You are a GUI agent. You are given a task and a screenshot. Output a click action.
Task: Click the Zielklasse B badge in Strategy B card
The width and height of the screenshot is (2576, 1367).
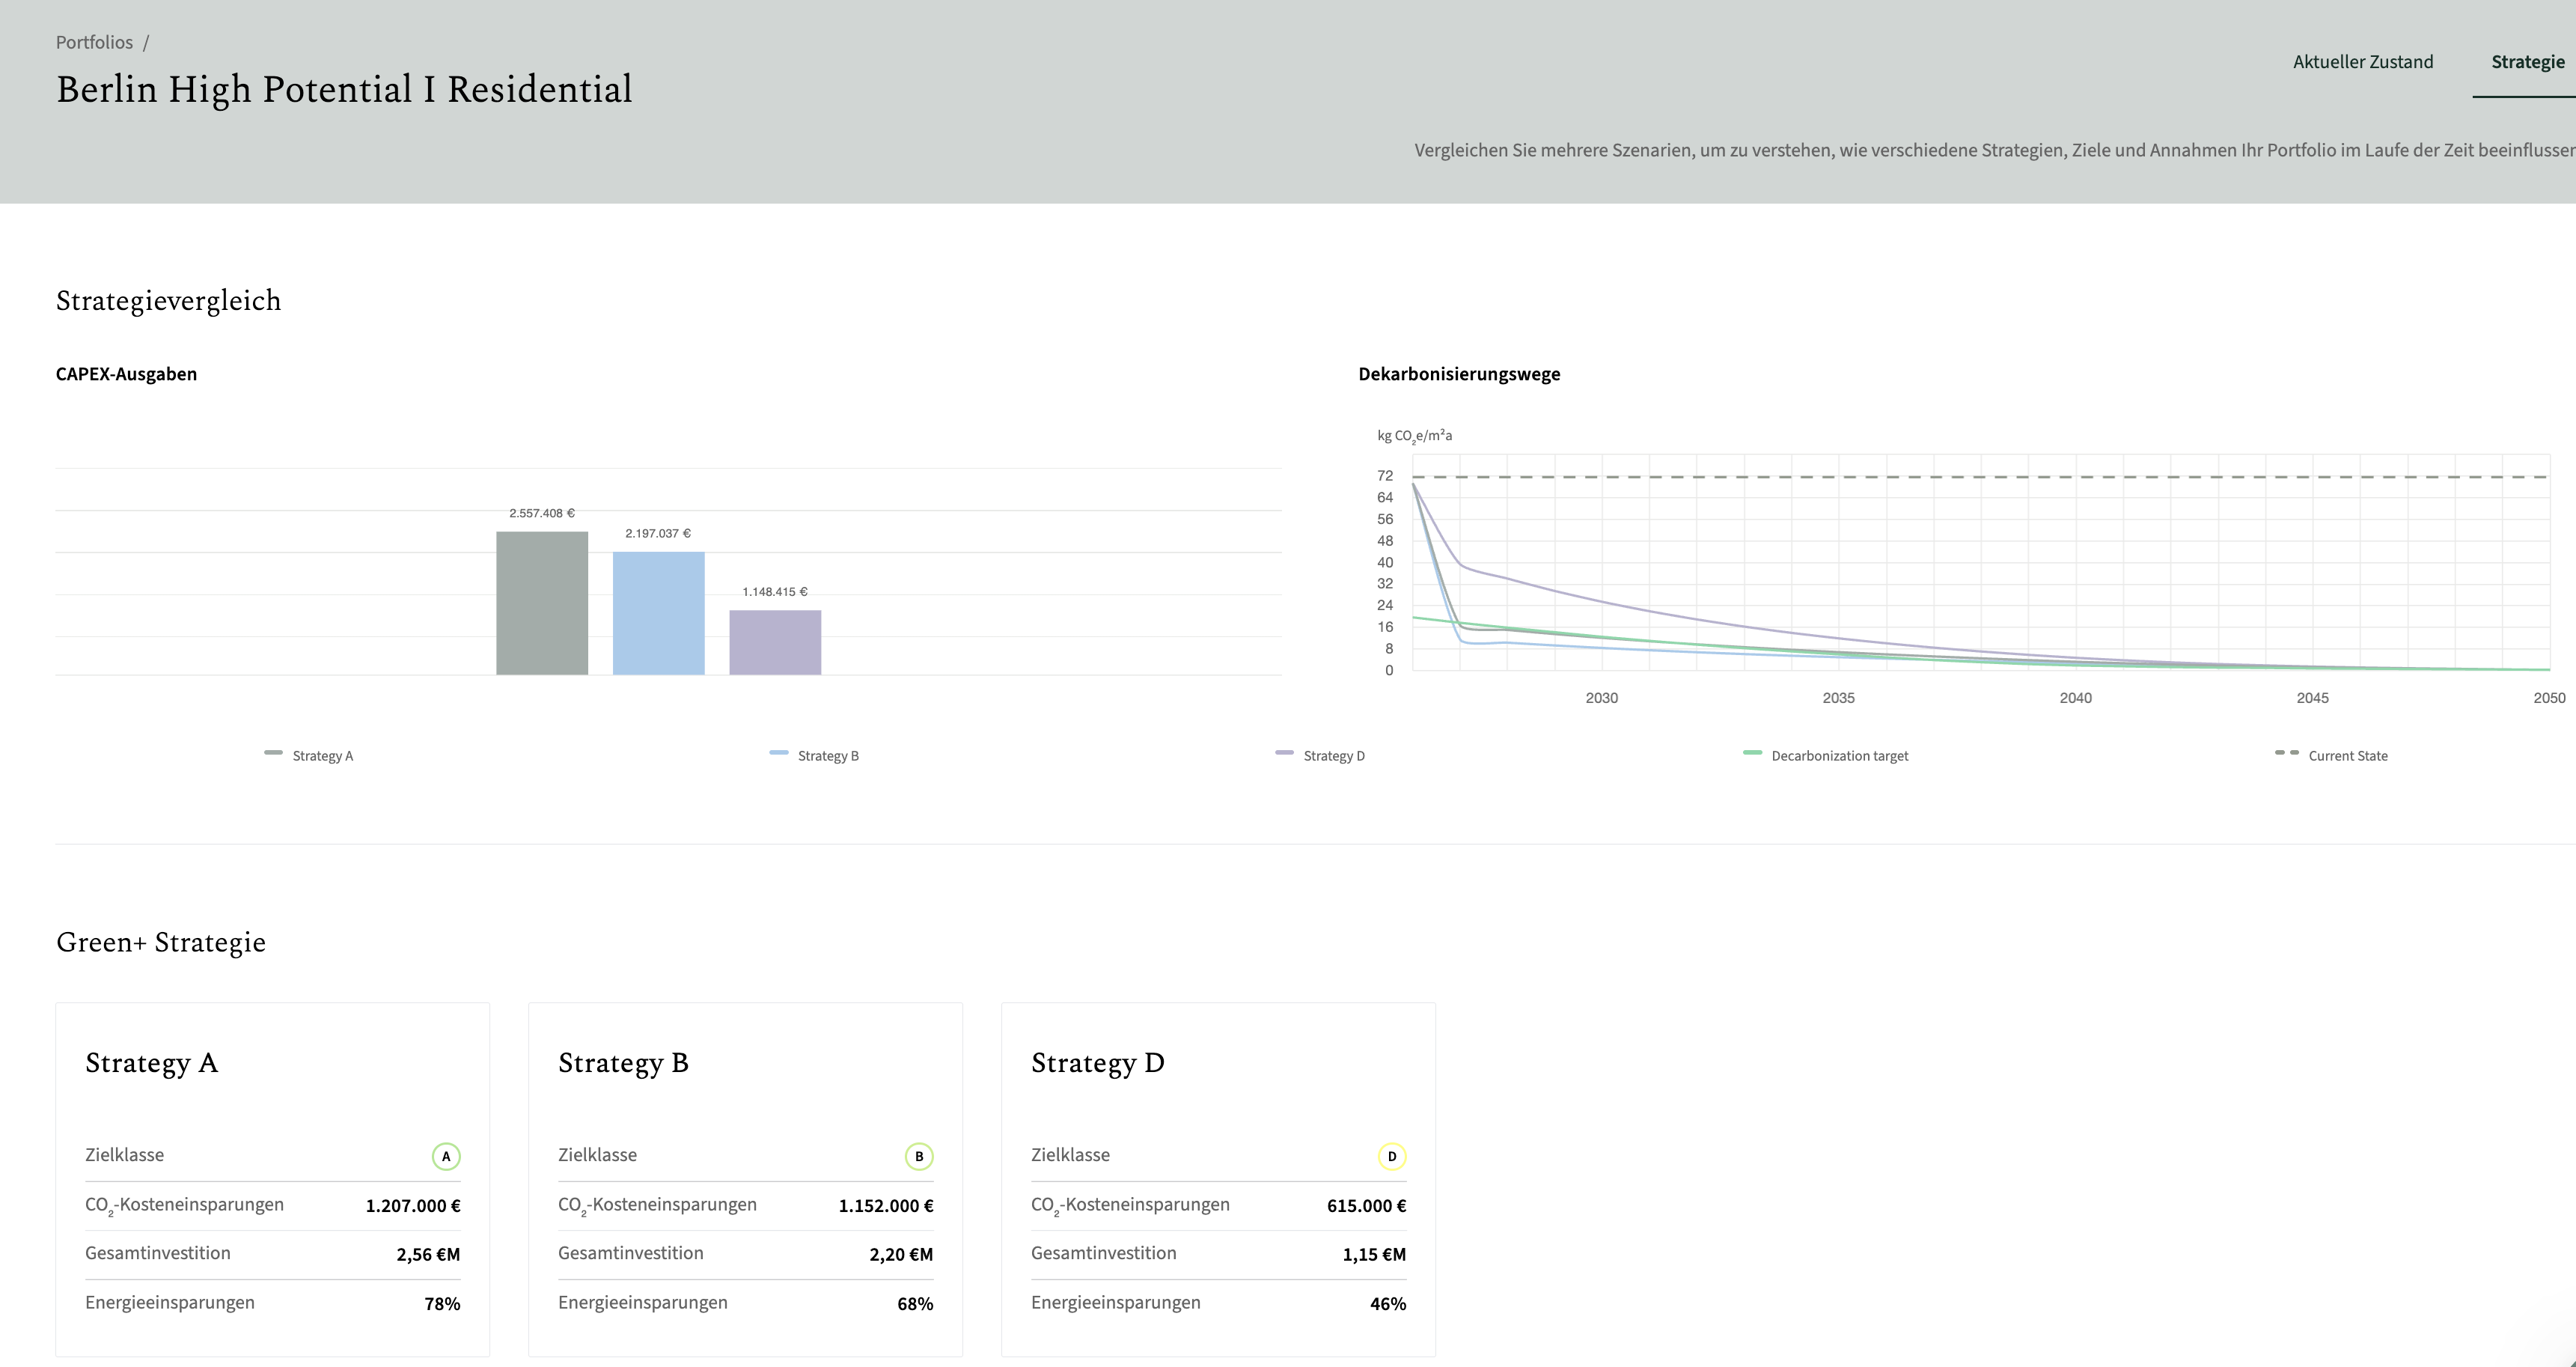(x=919, y=1156)
